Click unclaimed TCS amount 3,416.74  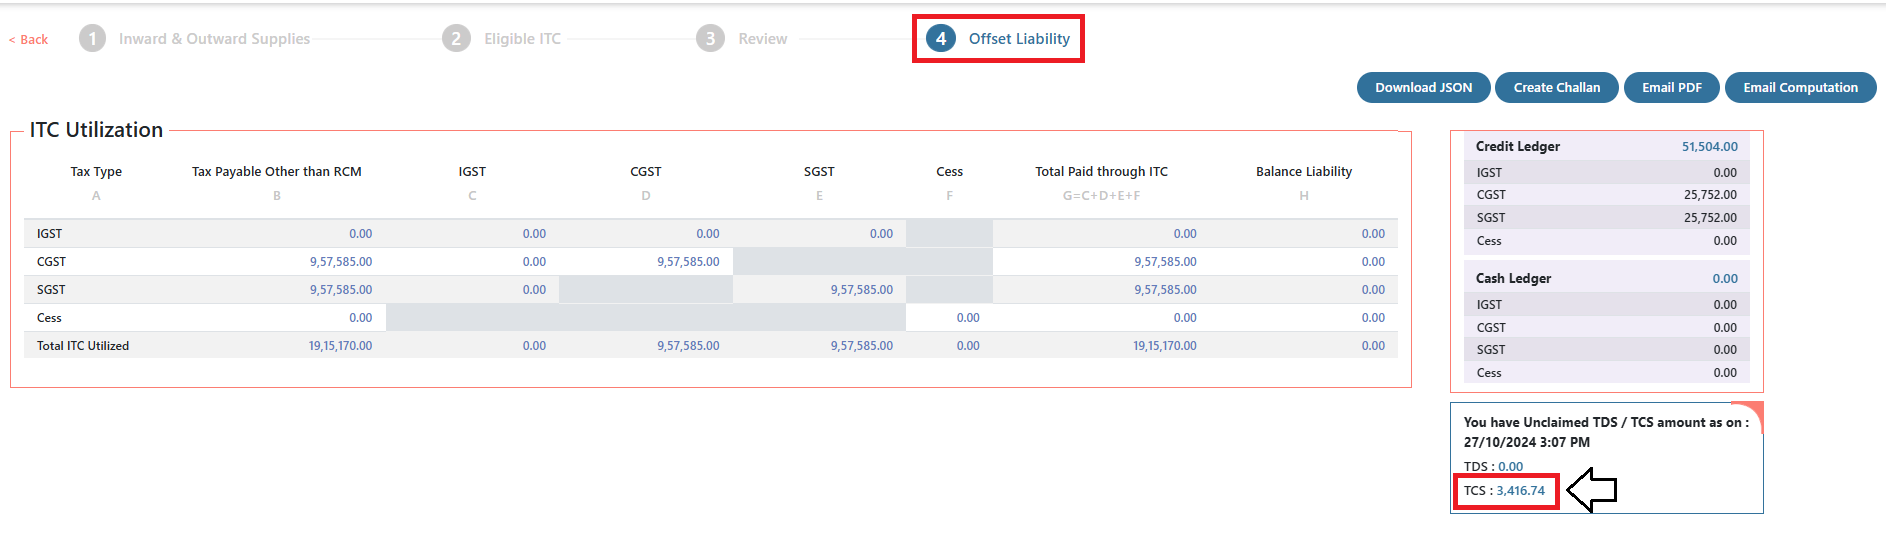tap(1520, 491)
